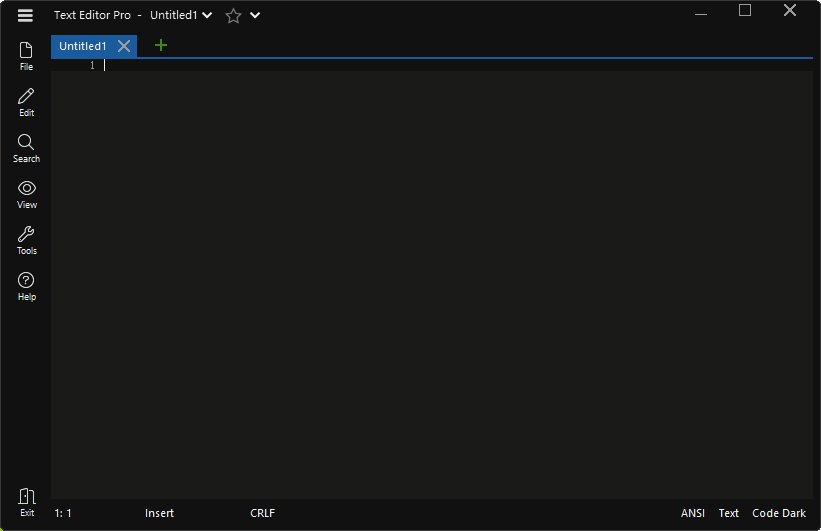Open the hamburger main menu
The image size is (821, 531).
[x=25, y=15]
